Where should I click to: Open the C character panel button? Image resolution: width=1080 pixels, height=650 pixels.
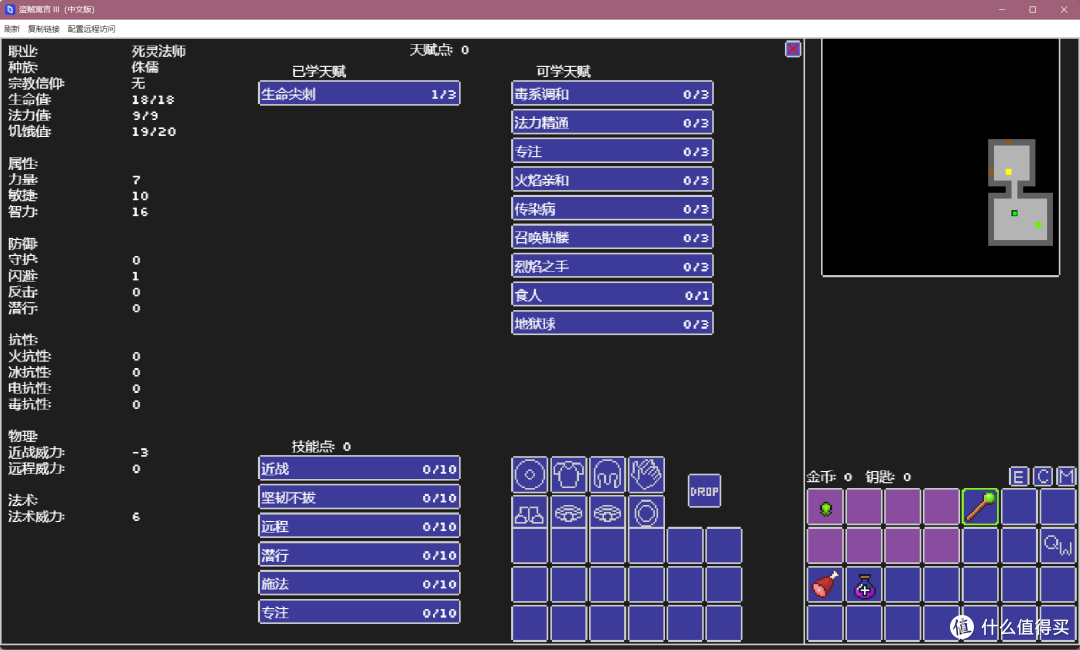coord(1042,476)
